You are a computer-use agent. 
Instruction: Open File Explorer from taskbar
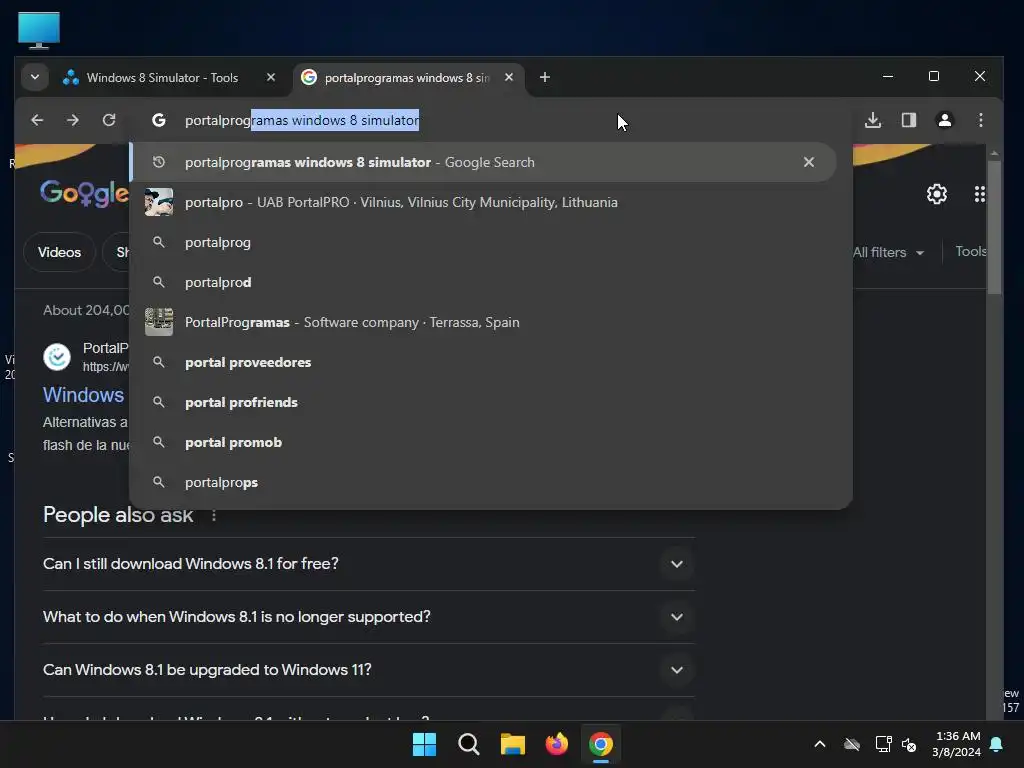(x=513, y=744)
